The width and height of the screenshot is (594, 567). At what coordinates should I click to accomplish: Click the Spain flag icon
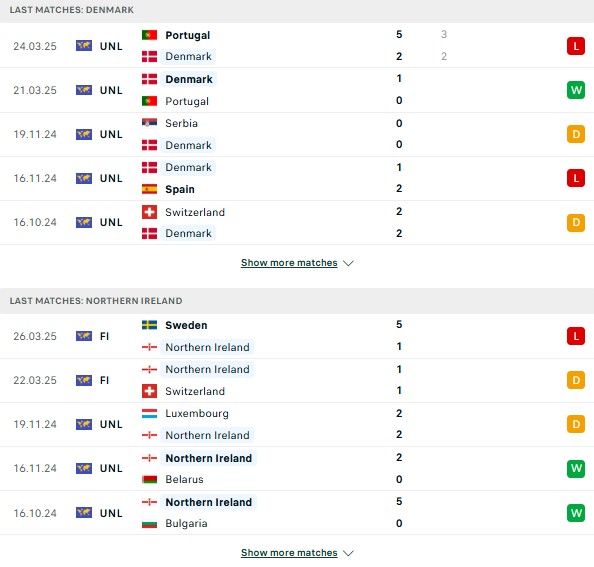tap(149, 189)
